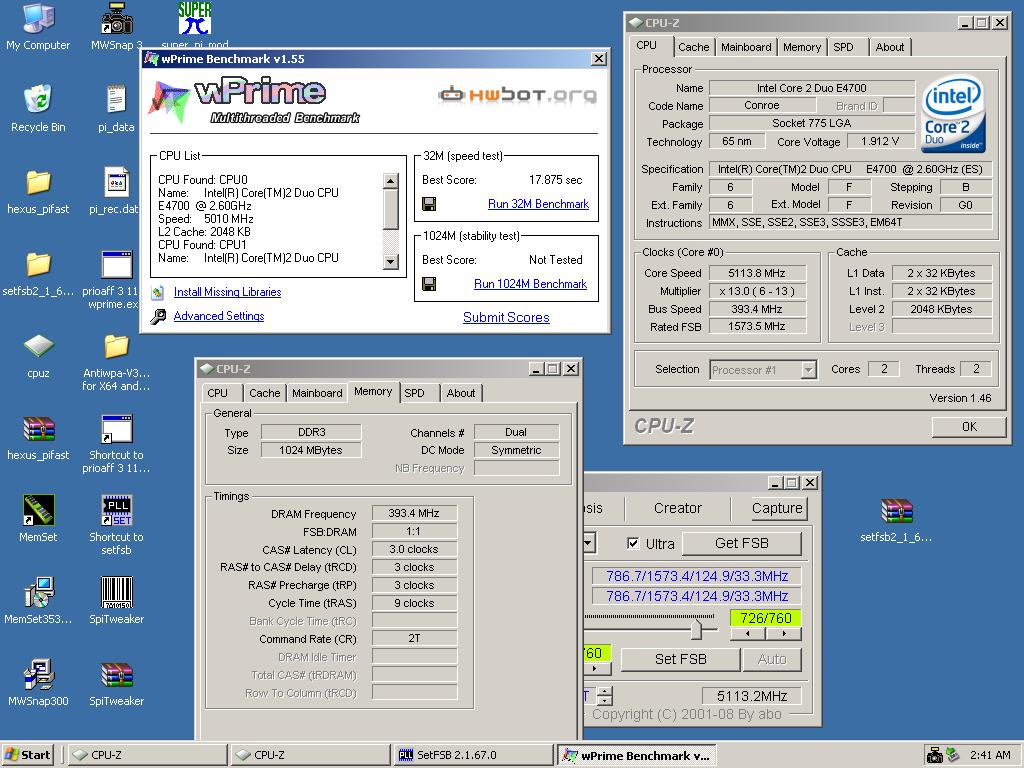Viewport: 1024px width, 768px height.
Task: Click the Set FSB button
Action: (680, 660)
